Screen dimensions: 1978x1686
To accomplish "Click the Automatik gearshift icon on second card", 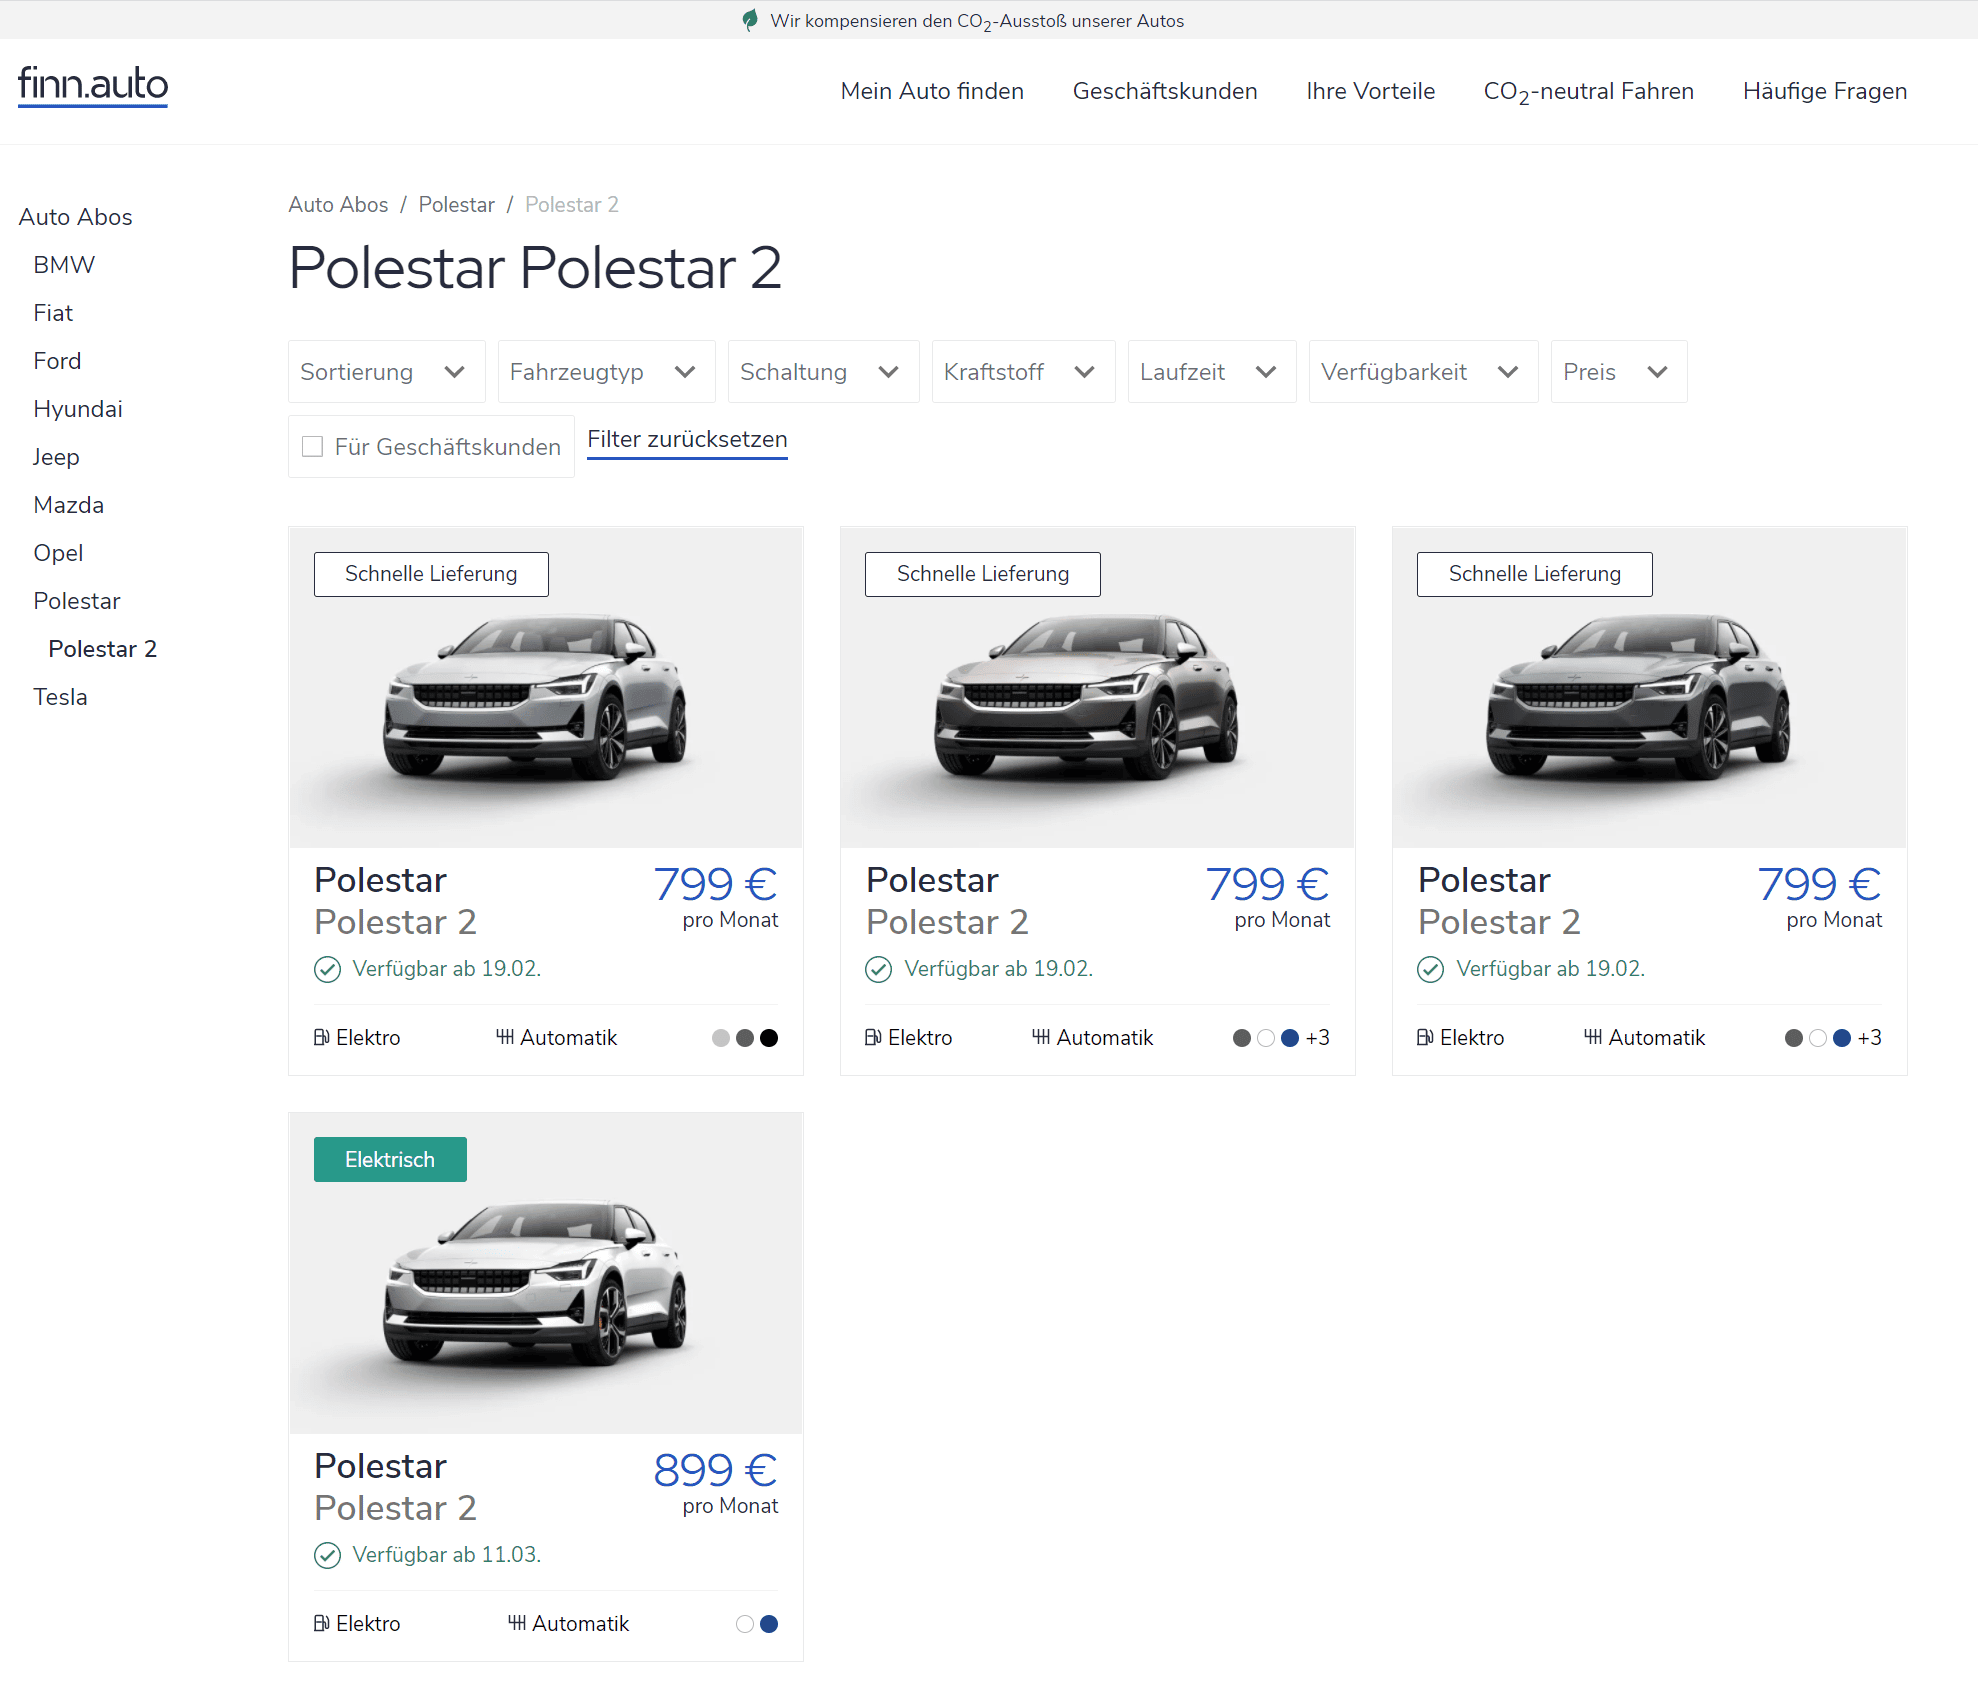I will click(x=1041, y=1038).
